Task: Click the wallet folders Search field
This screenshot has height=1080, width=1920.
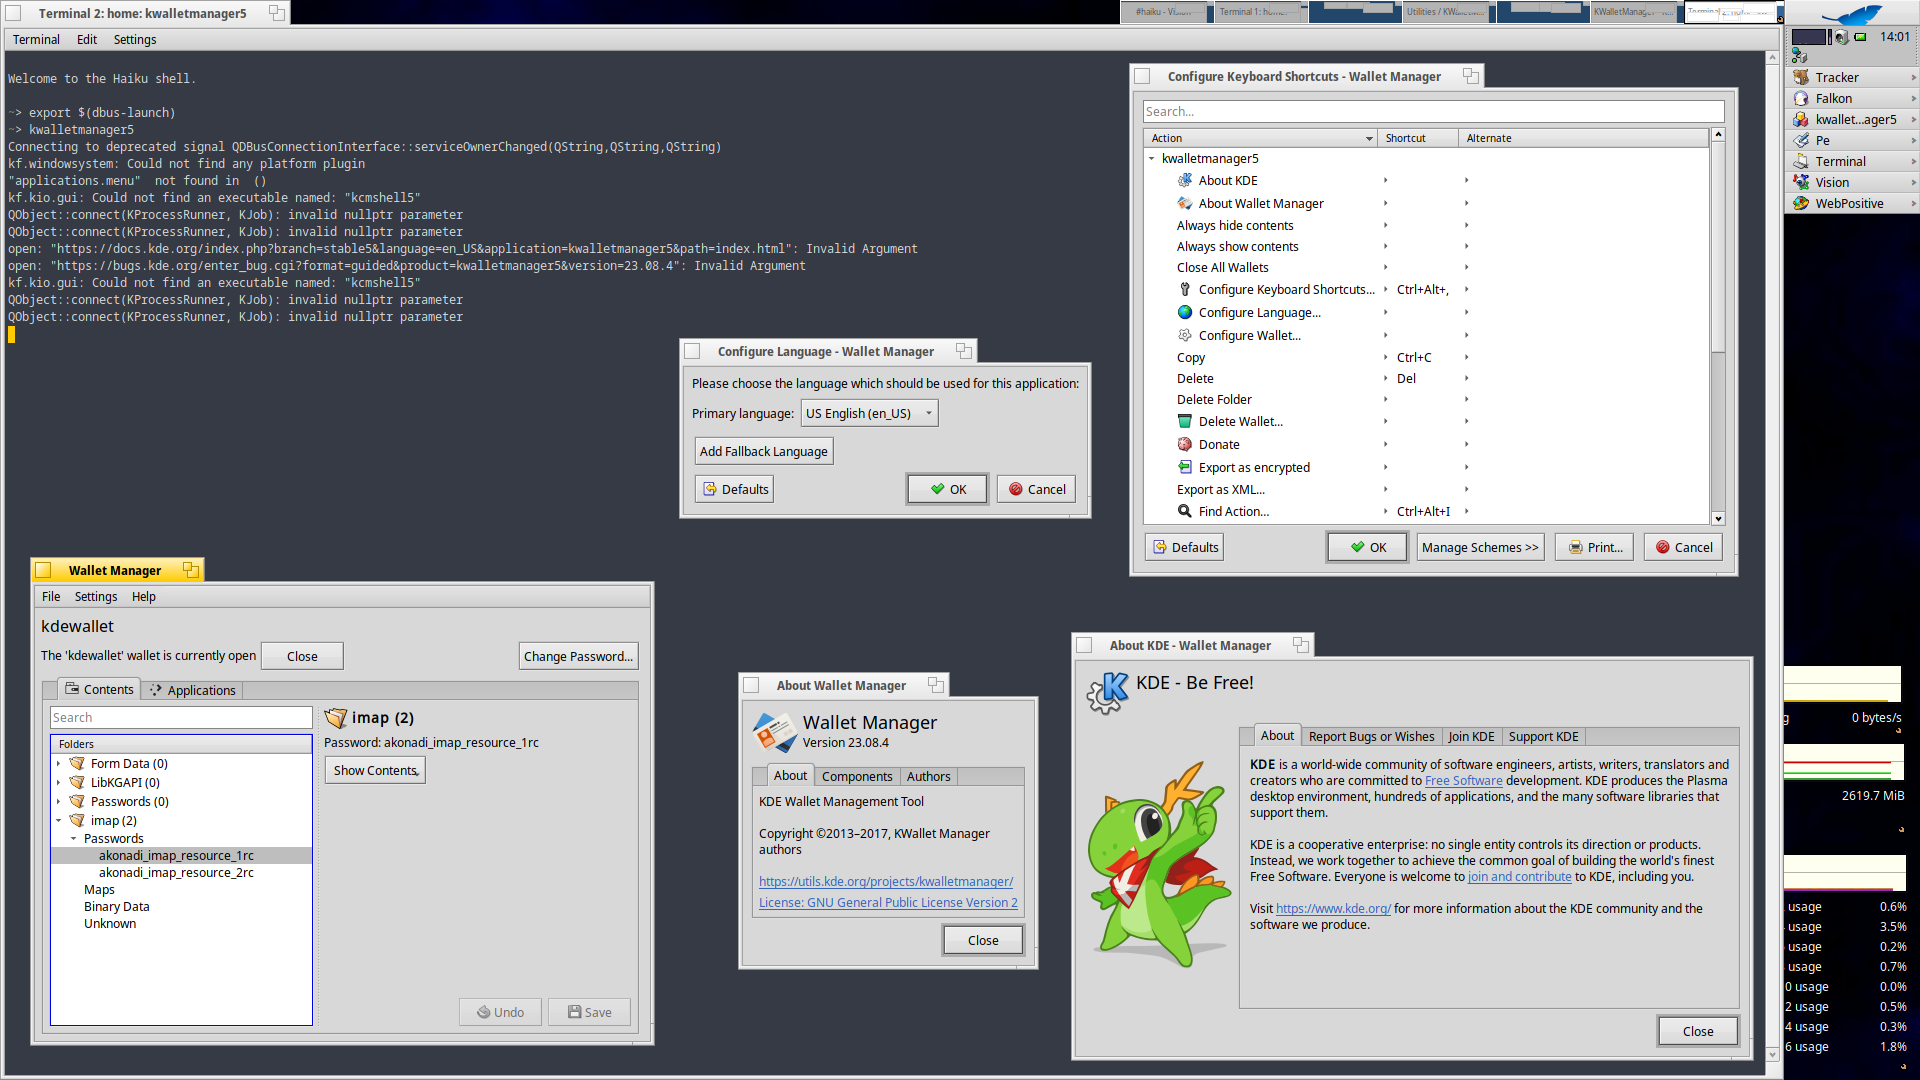Action: (181, 717)
